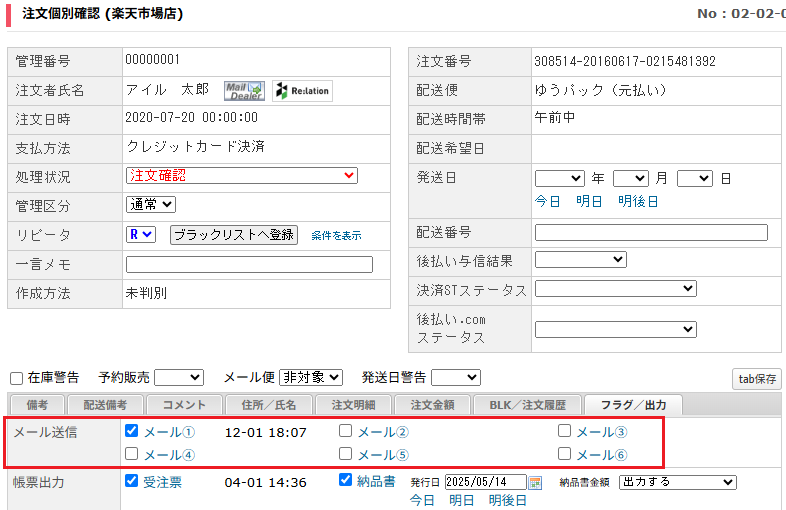Toggle the 在庫警告 checkbox
The width and height of the screenshot is (786, 510).
pos(17,378)
